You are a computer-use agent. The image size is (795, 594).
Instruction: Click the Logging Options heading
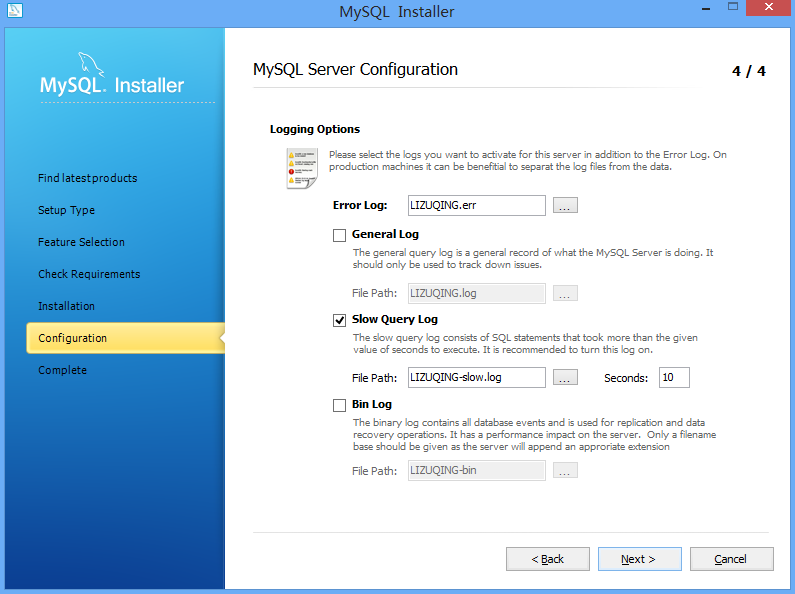[315, 129]
